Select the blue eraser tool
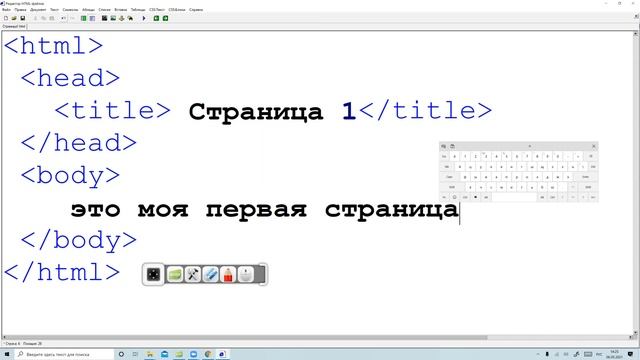Image resolution: width=640 pixels, height=360 pixels. tap(211, 274)
